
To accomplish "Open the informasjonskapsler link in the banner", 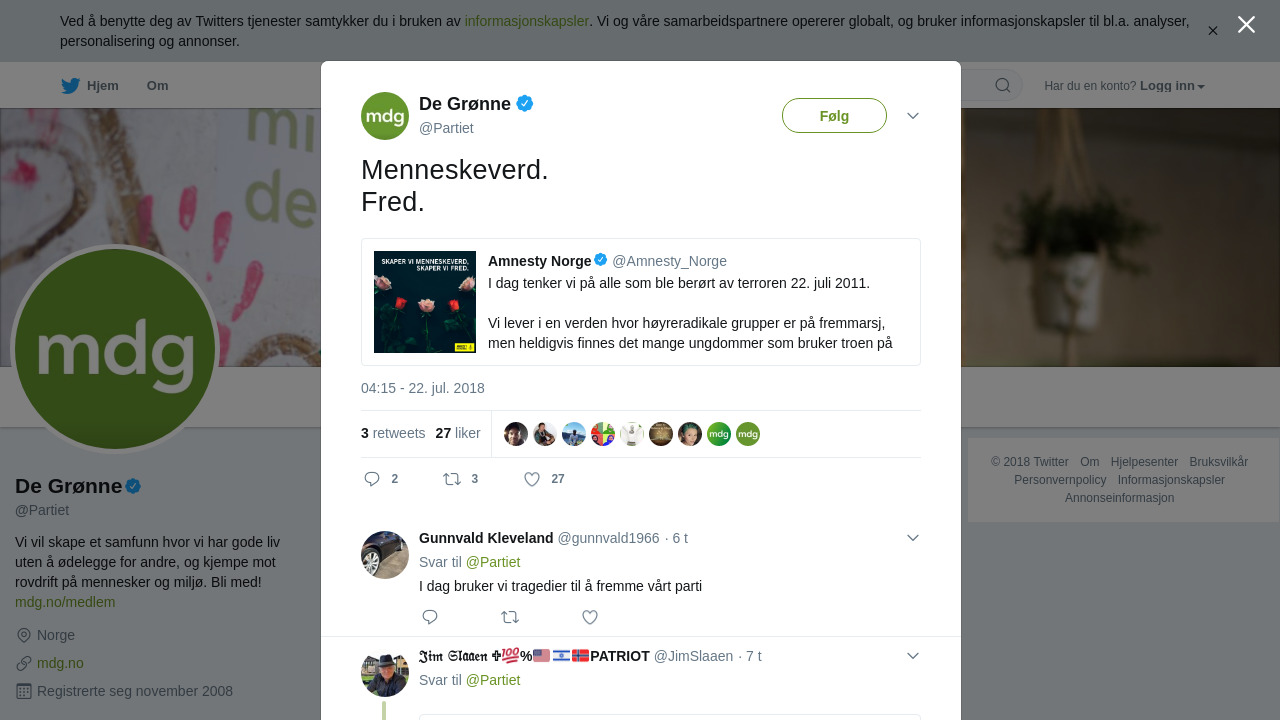I will (x=527, y=21).
